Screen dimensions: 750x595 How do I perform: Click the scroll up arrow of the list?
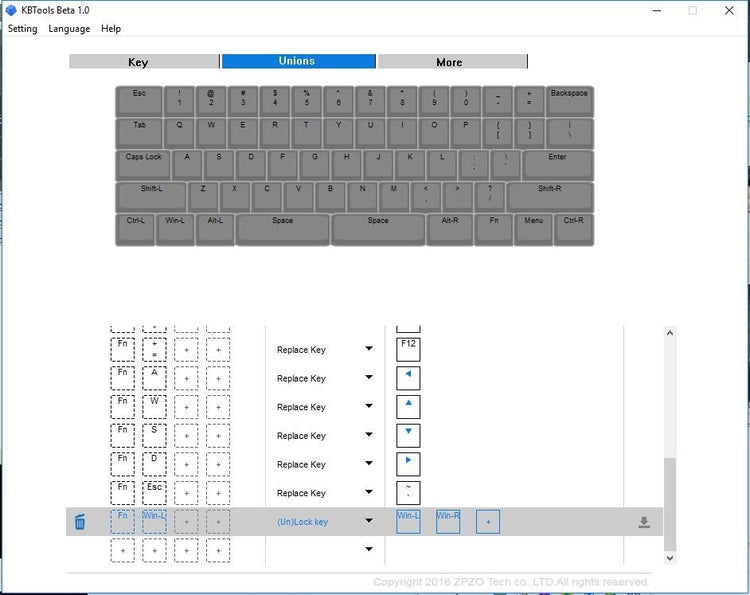pyautogui.click(x=670, y=334)
